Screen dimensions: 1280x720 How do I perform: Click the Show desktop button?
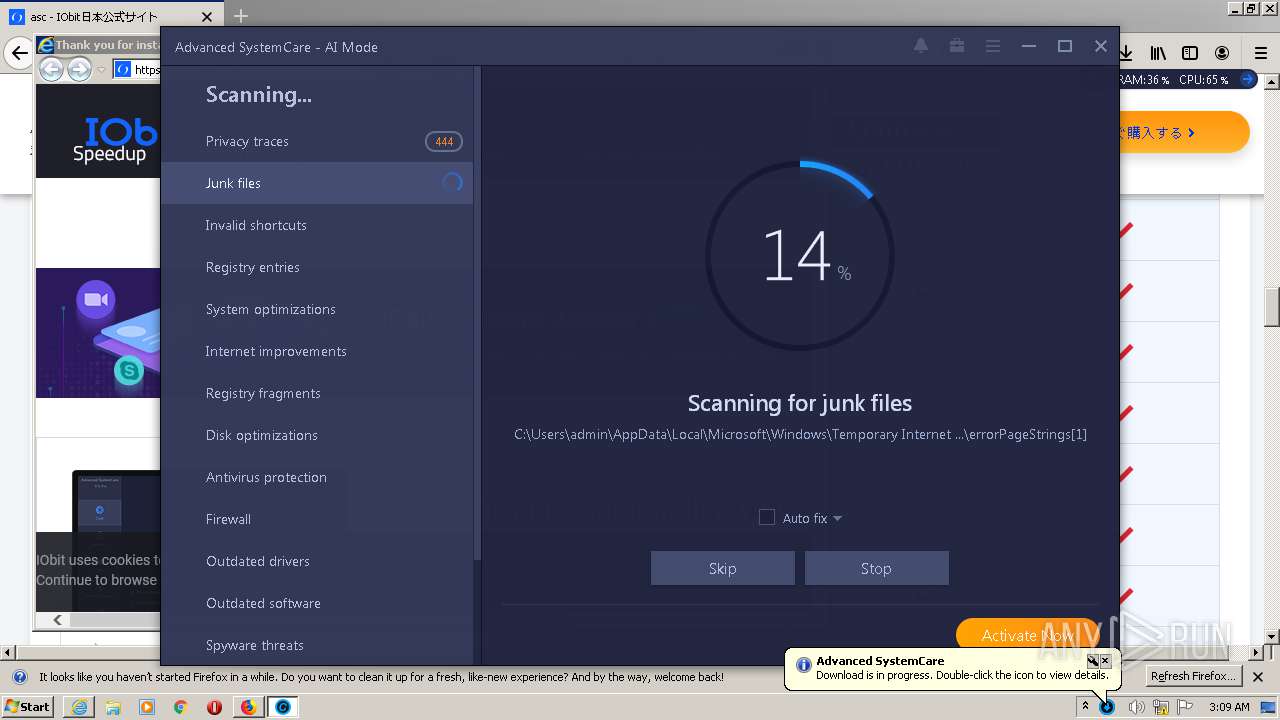tap(1270, 707)
